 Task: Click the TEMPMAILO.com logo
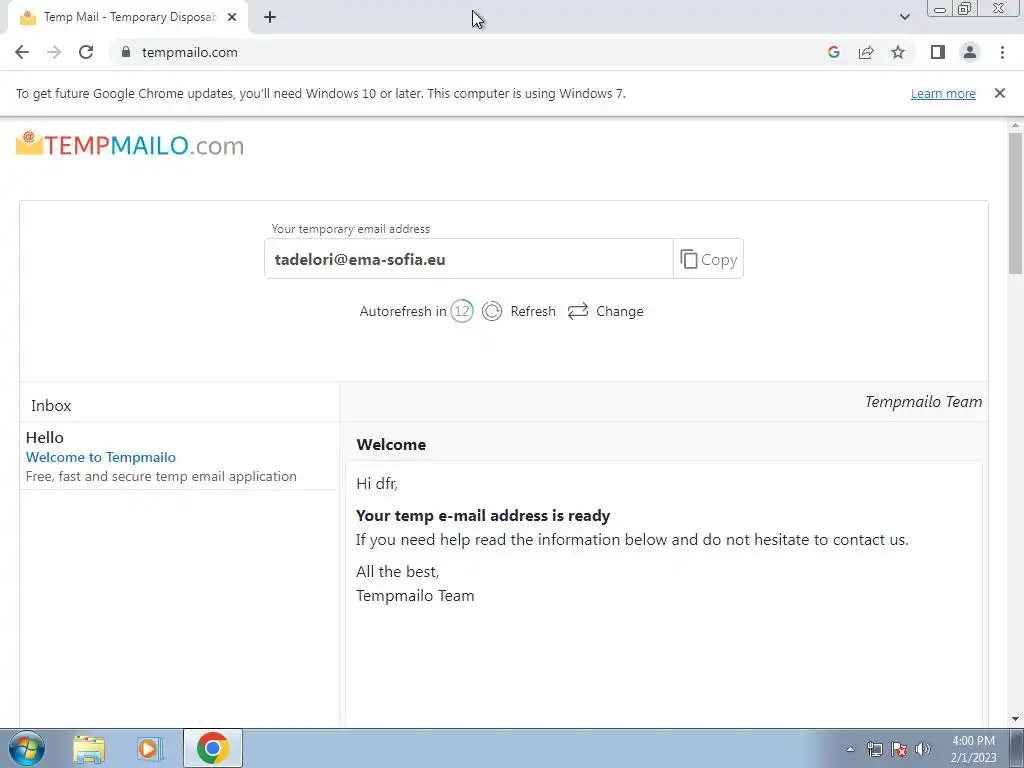[x=129, y=144]
